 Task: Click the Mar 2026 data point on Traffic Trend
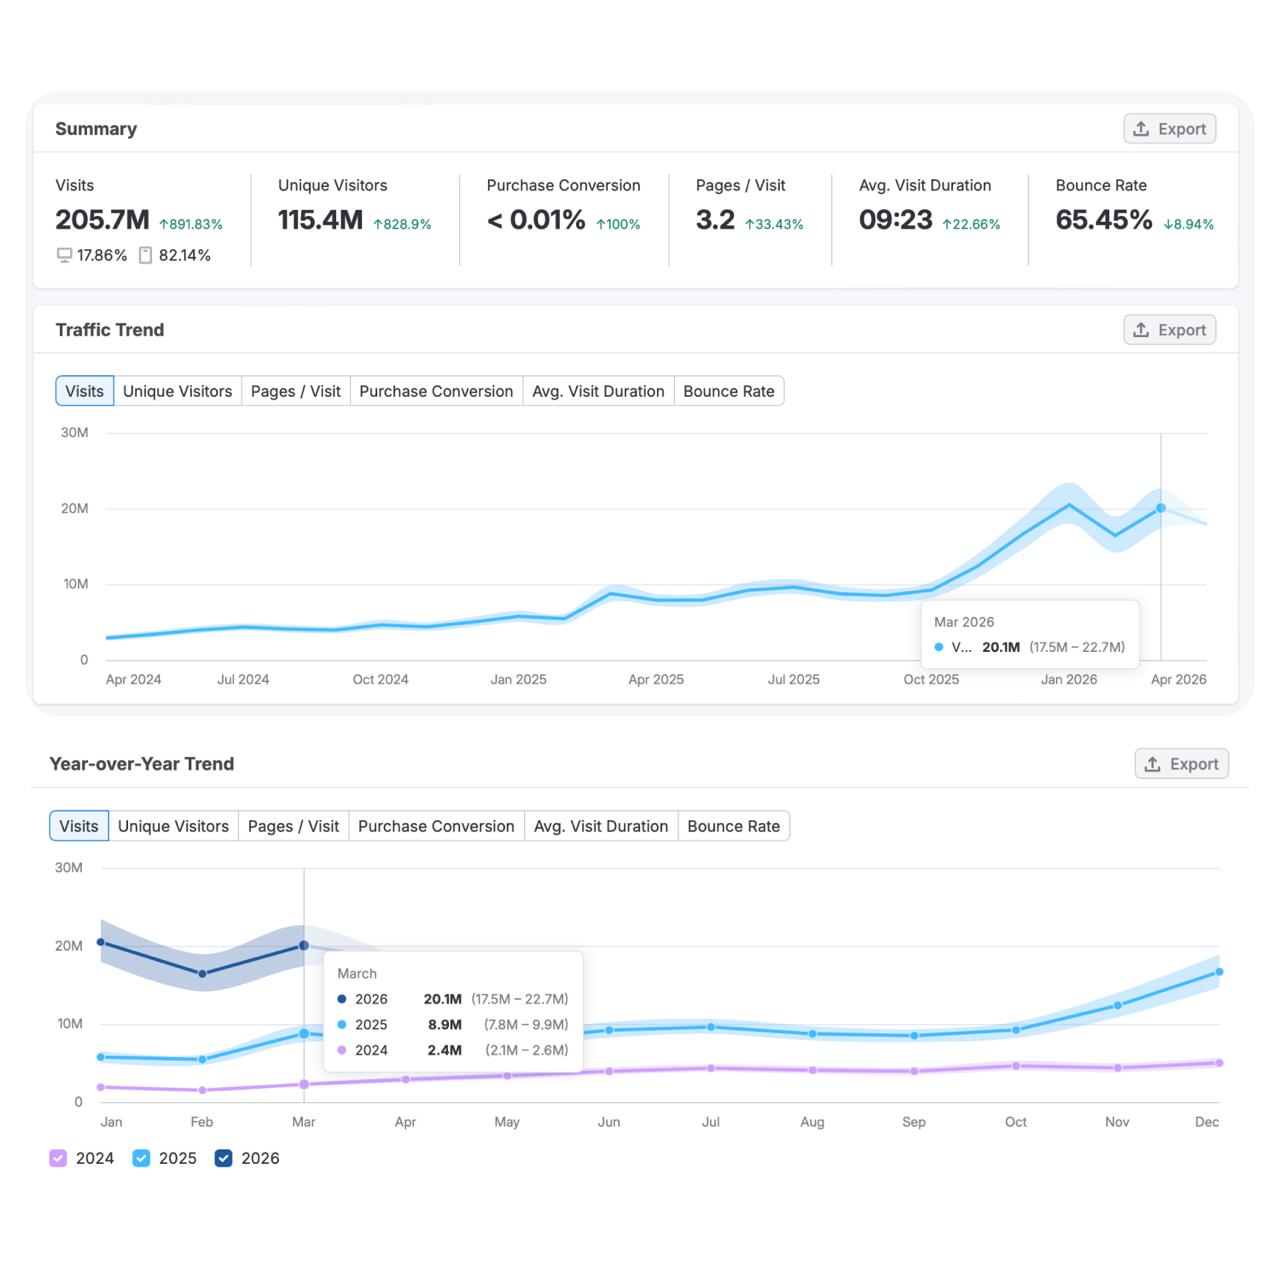(x=1159, y=508)
